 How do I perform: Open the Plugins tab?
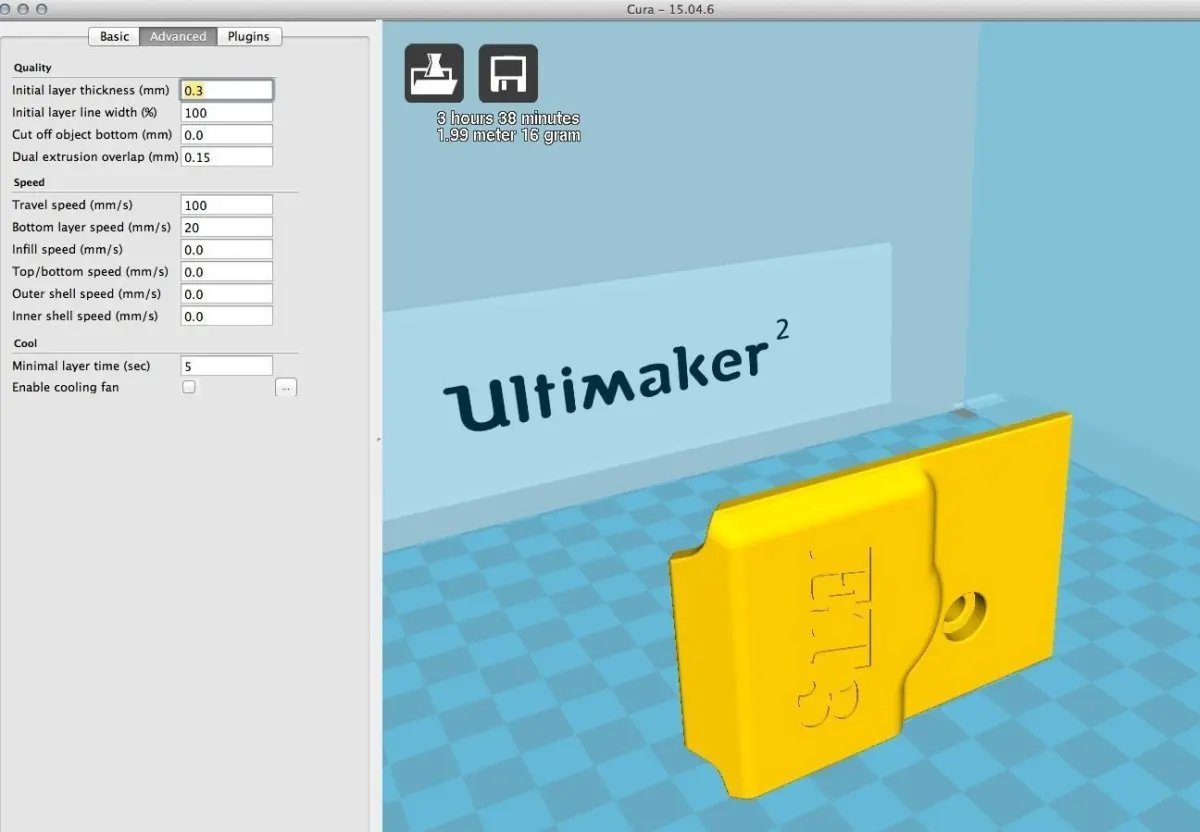[248, 36]
